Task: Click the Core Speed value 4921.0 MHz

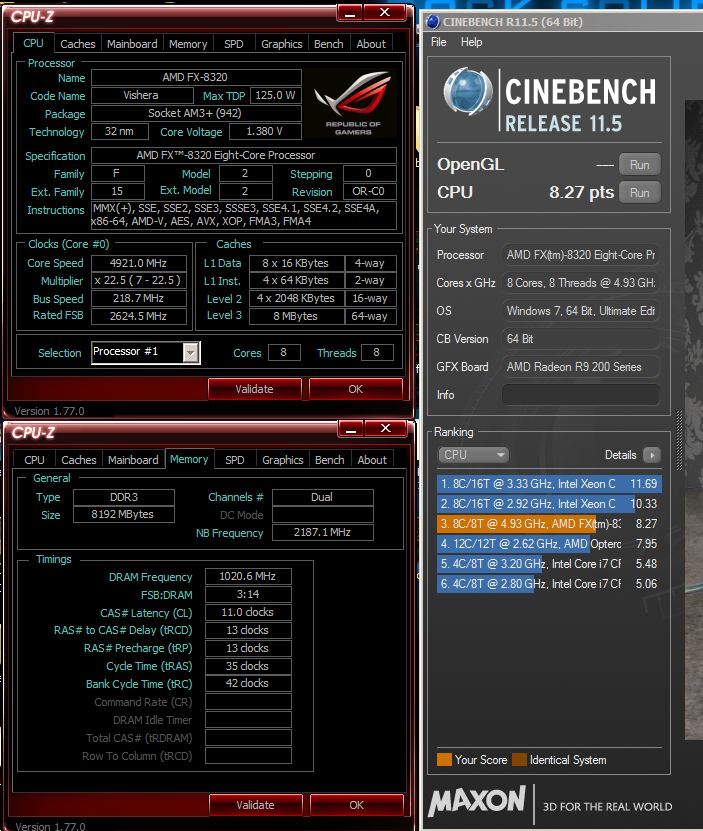Action: point(138,263)
